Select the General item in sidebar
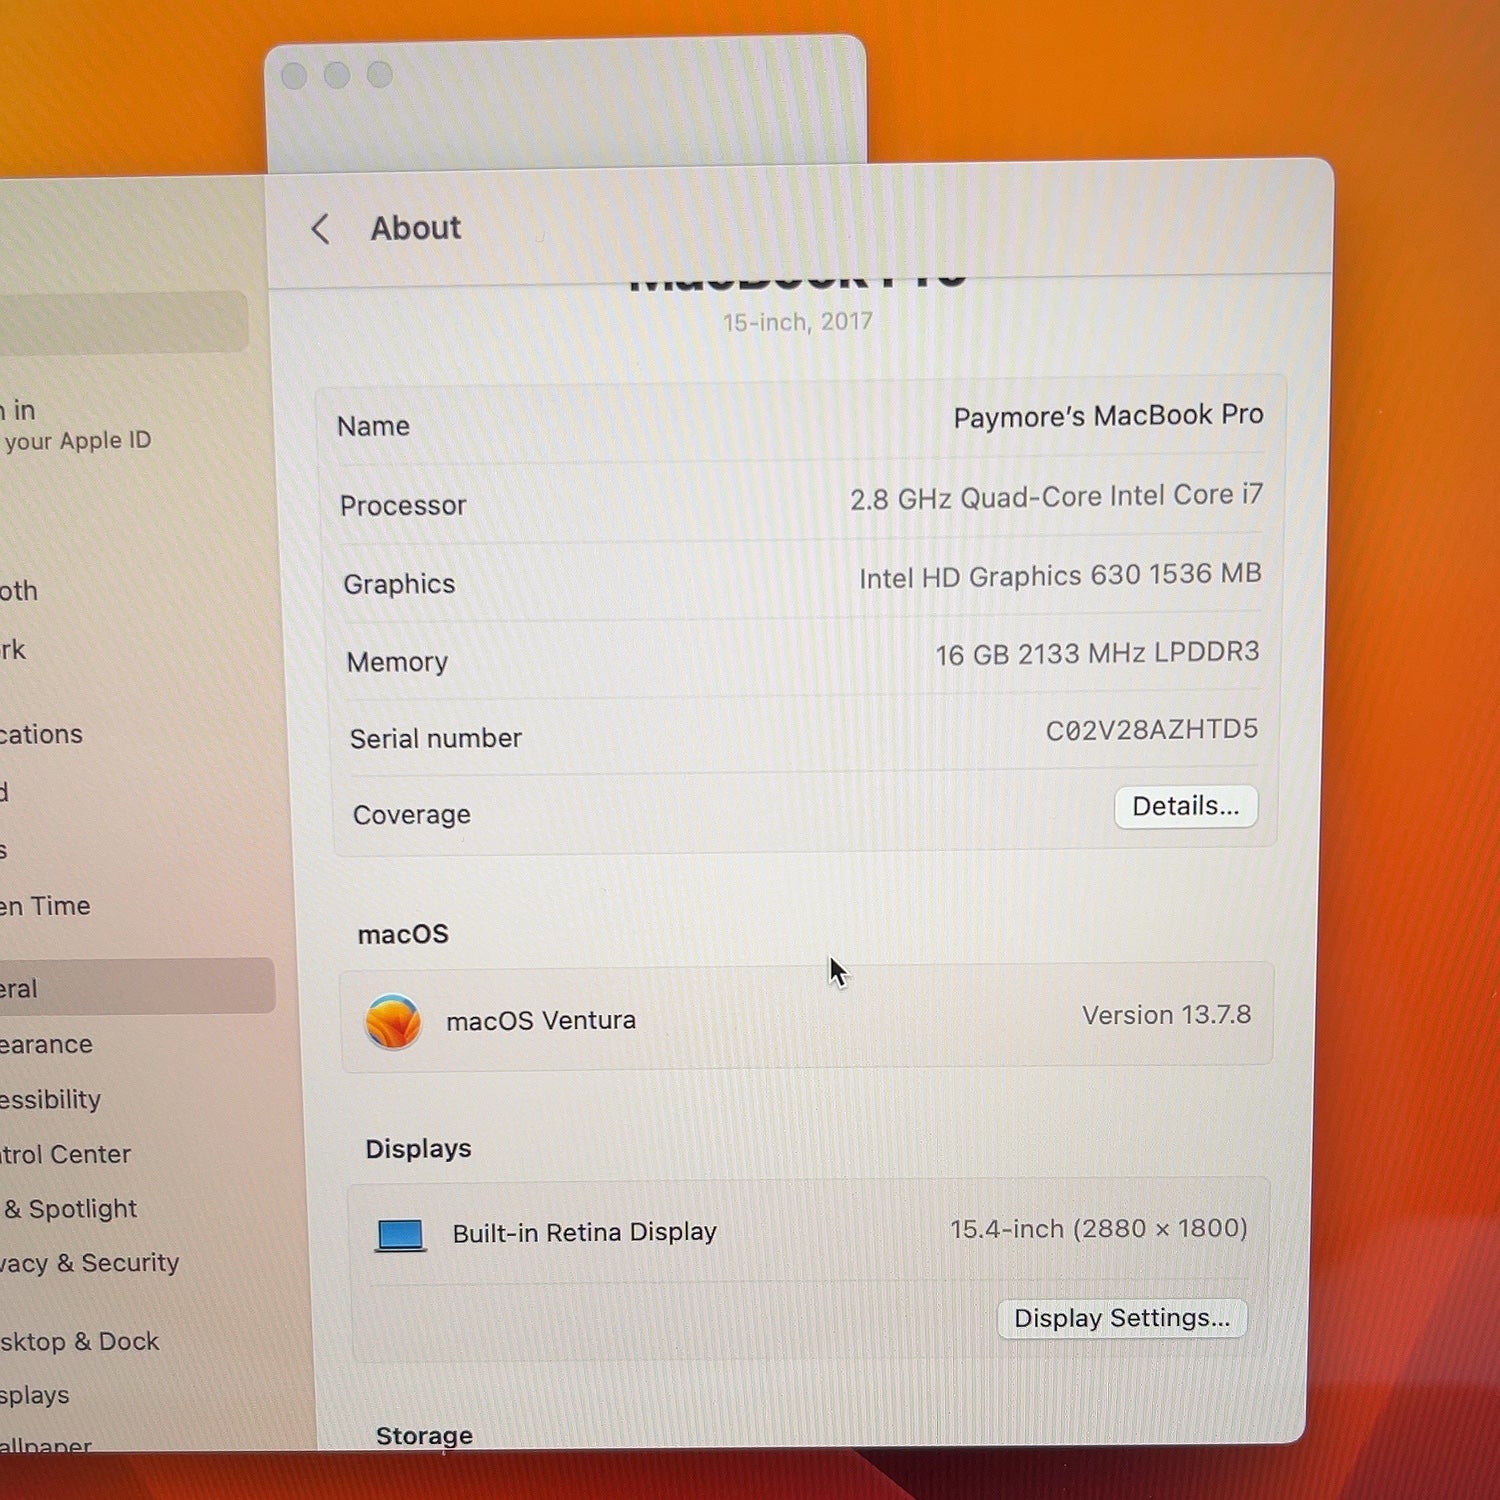The width and height of the screenshot is (1500, 1500). point(137,987)
